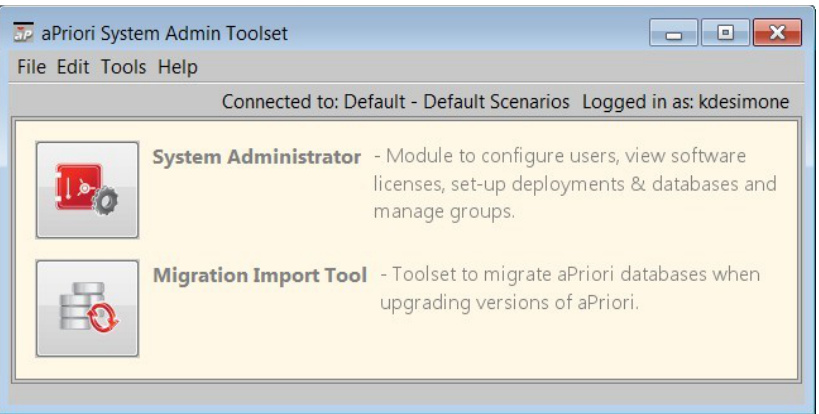This screenshot has height=414, width=819.
Task: Click the empty menu bar area right of Help
Action: click(x=500, y=67)
